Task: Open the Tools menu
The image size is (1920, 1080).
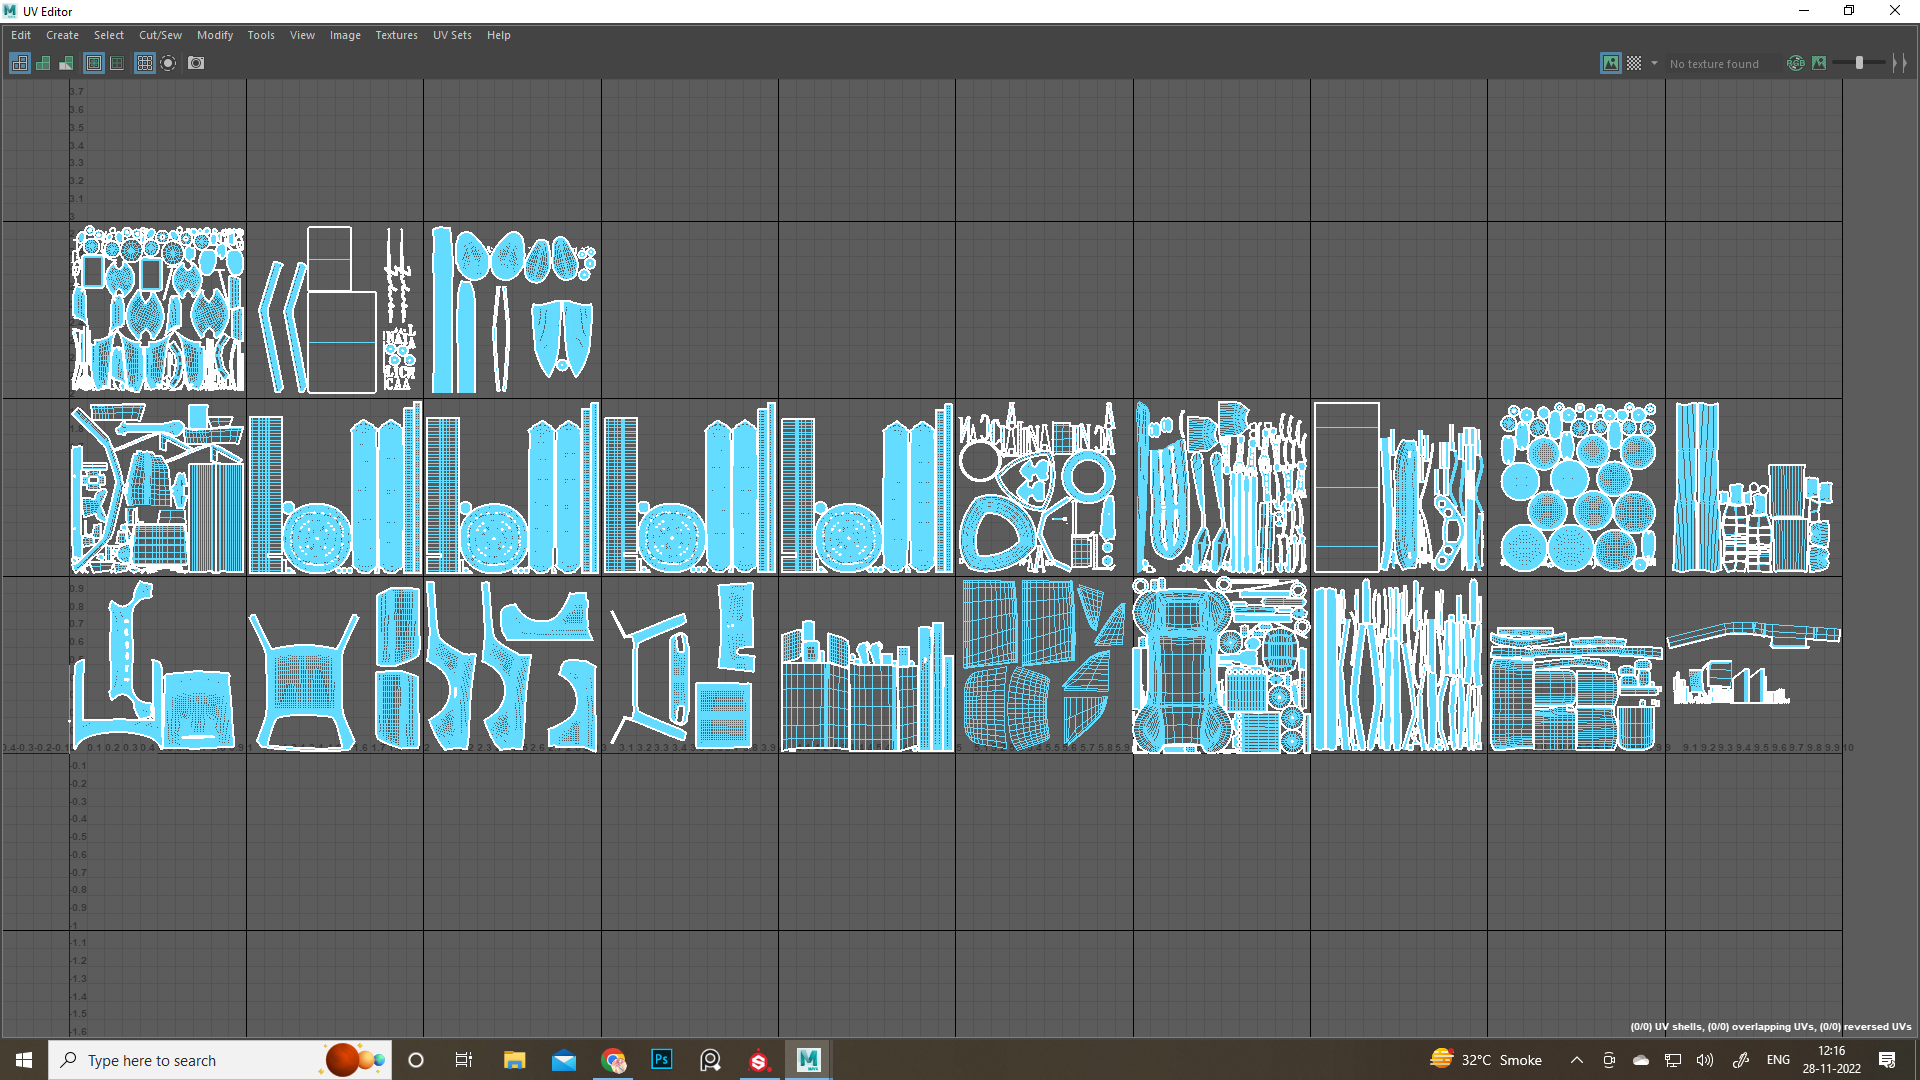Action: coord(261,35)
